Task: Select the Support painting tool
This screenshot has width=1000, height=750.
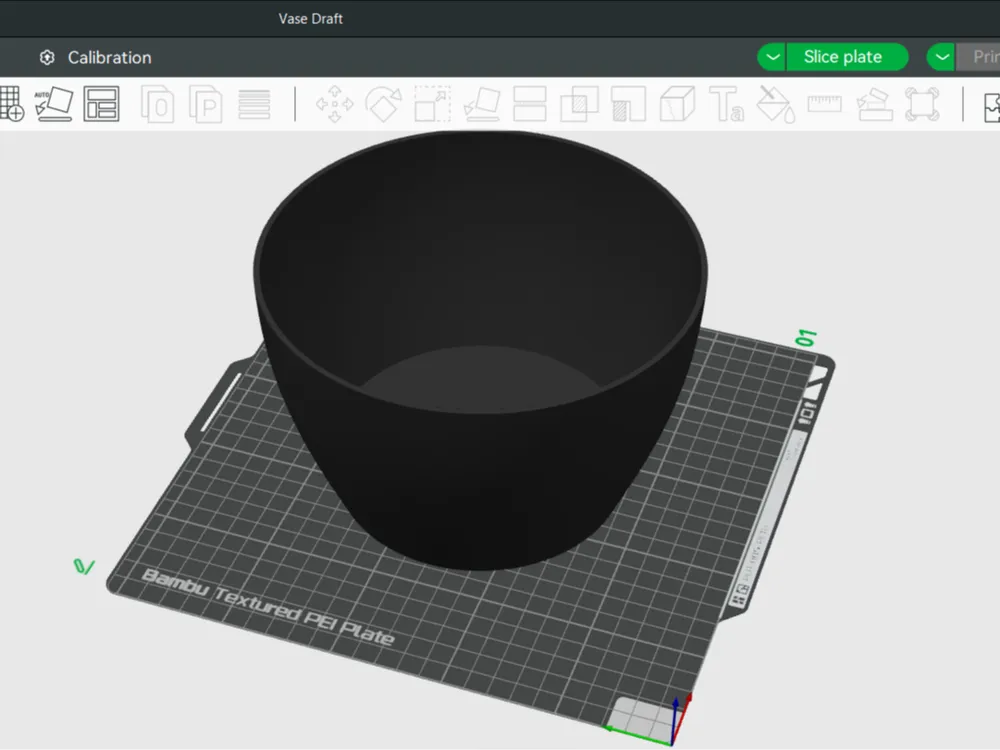Action: pyautogui.click(x=628, y=104)
